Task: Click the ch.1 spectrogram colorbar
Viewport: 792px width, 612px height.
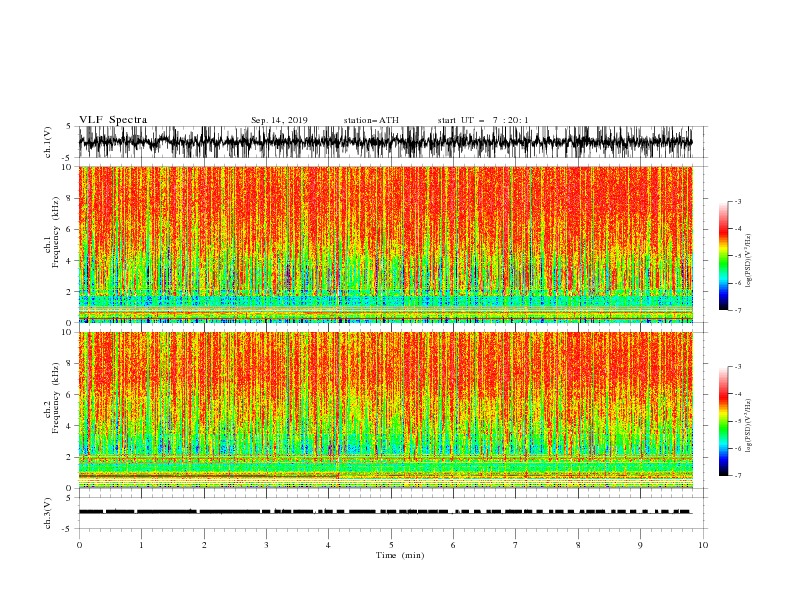Action: point(723,255)
